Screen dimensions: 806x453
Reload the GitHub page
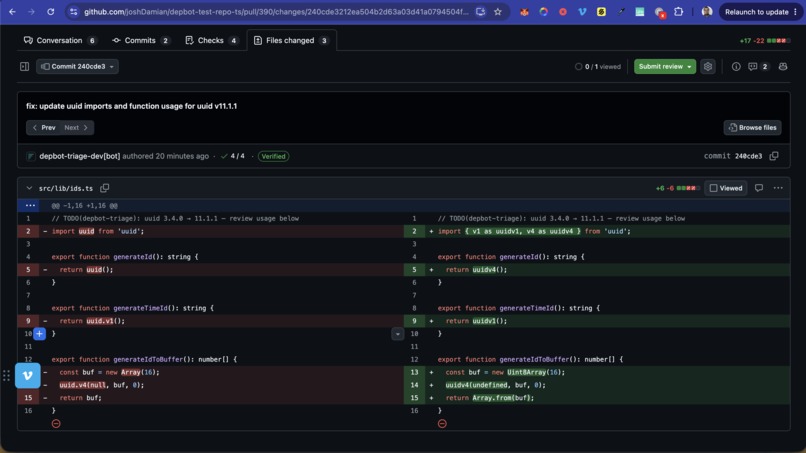tap(50, 12)
